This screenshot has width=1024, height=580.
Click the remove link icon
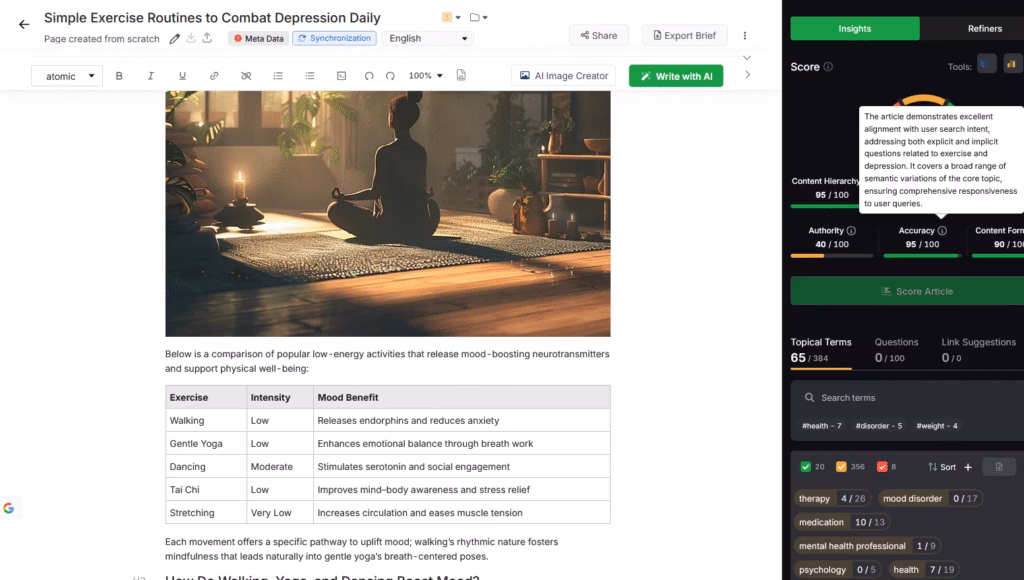[x=248, y=75]
